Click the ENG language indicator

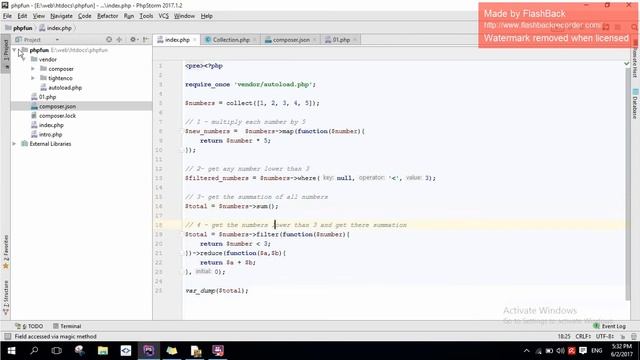(x=597, y=351)
